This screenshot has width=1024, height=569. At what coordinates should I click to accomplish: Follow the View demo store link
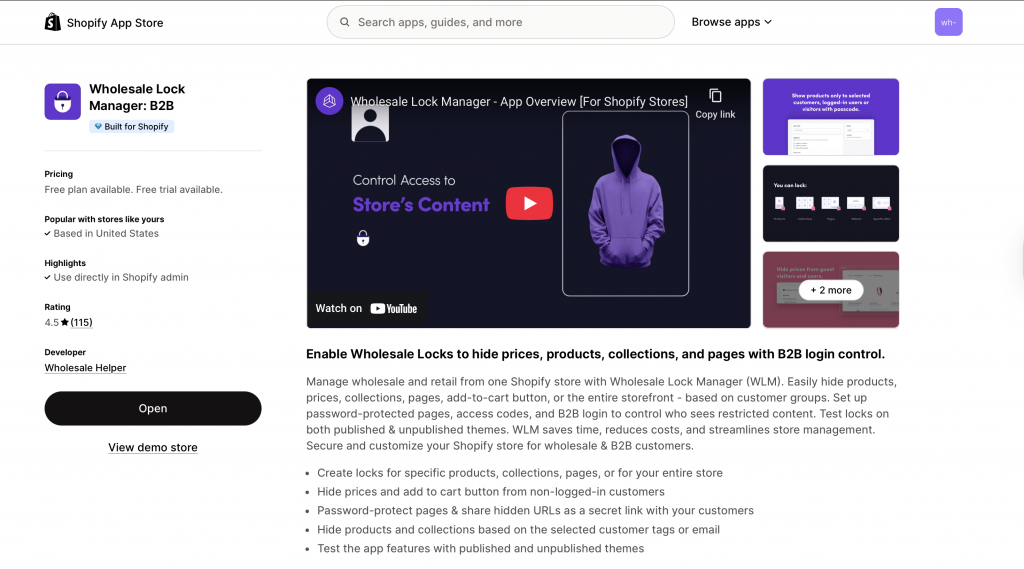pyautogui.click(x=153, y=447)
